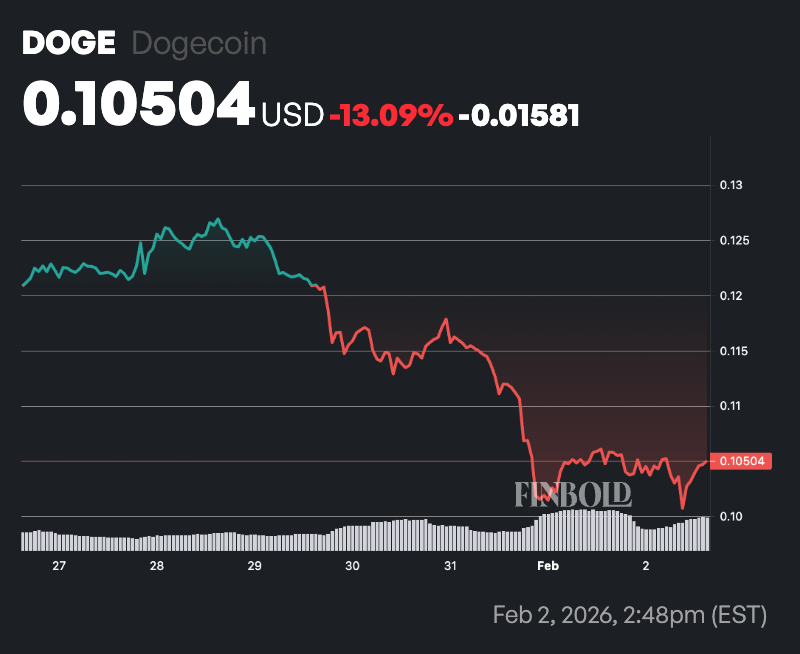
Task: Click the 0.115 price axis label
Action: click(x=735, y=351)
